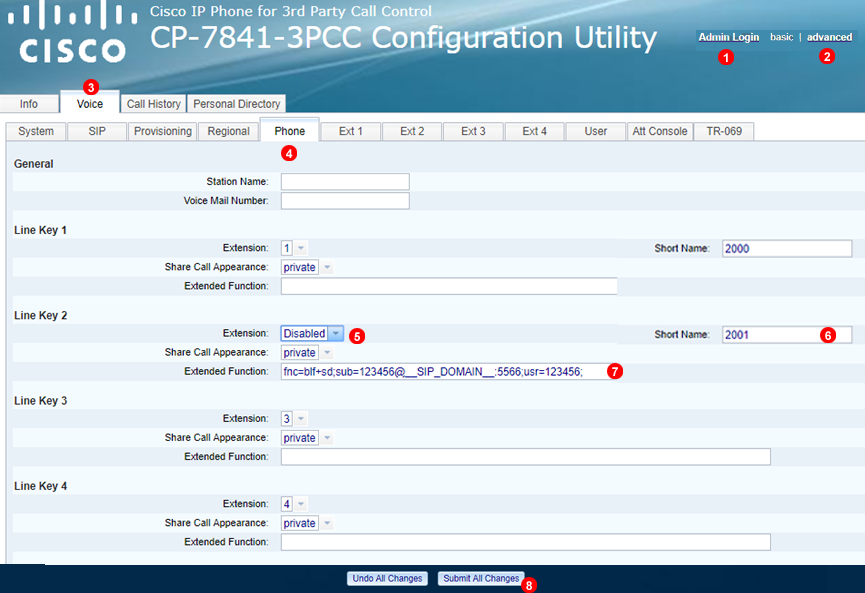Click the Voice Mail Number label
Screen dimensions: 865x593
point(226,201)
